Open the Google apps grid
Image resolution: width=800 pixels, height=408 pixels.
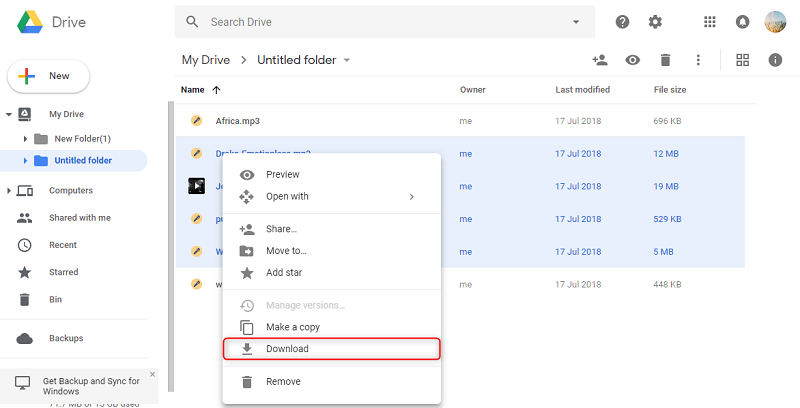pos(709,22)
